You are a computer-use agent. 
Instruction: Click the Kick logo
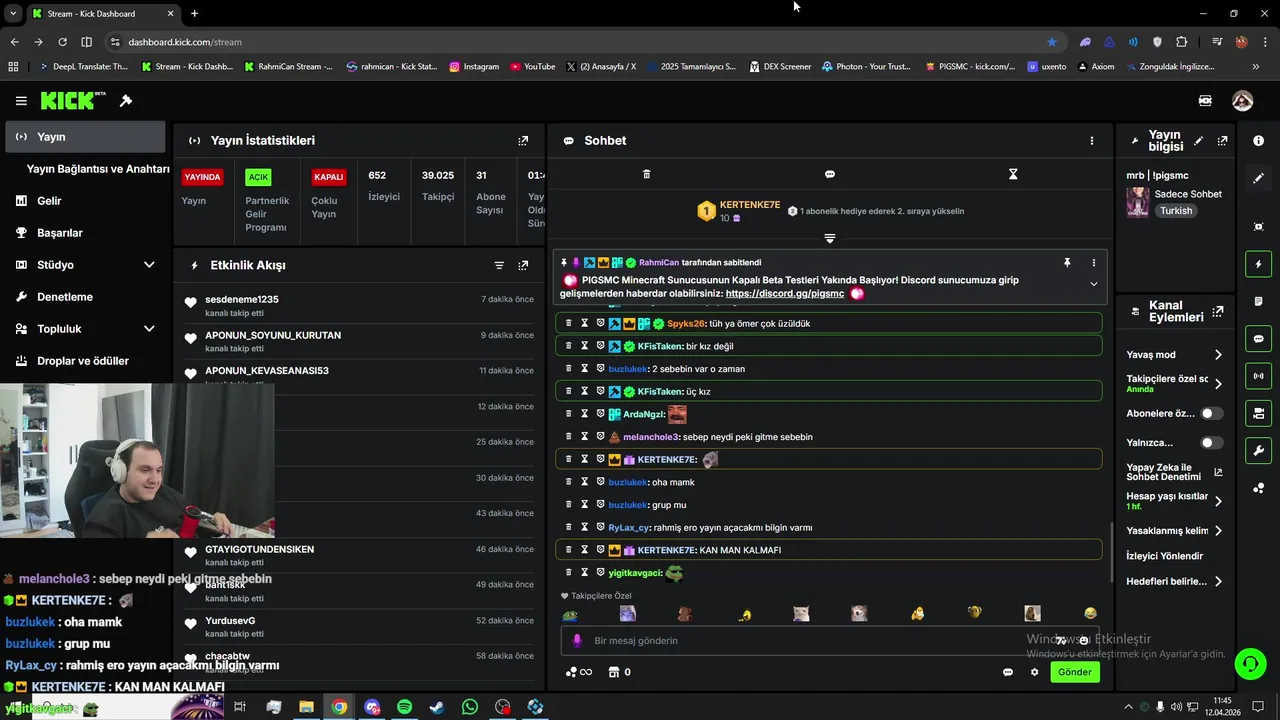(x=73, y=100)
